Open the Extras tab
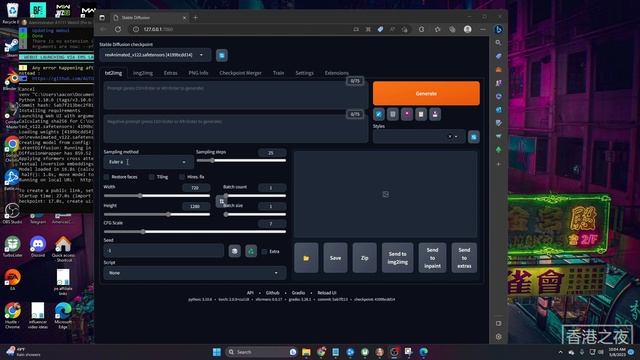Viewport: 640px width, 360px height. click(171, 73)
